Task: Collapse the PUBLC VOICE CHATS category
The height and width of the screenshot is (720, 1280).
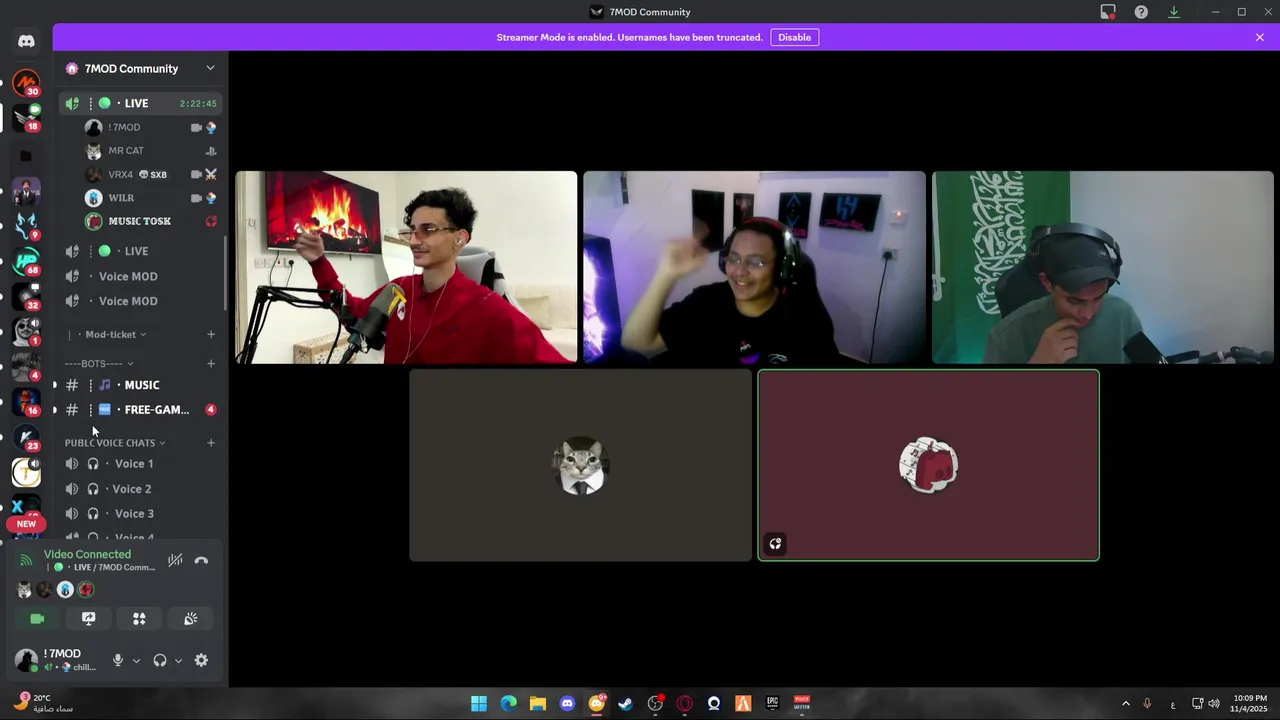Action: [x=115, y=442]
